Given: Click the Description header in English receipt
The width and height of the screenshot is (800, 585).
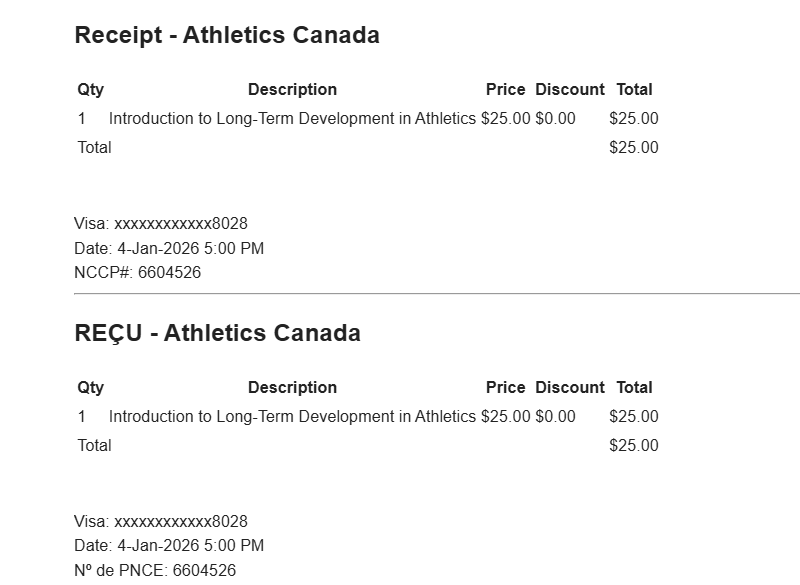Looking at the screenshot, I should pos(292,89).
